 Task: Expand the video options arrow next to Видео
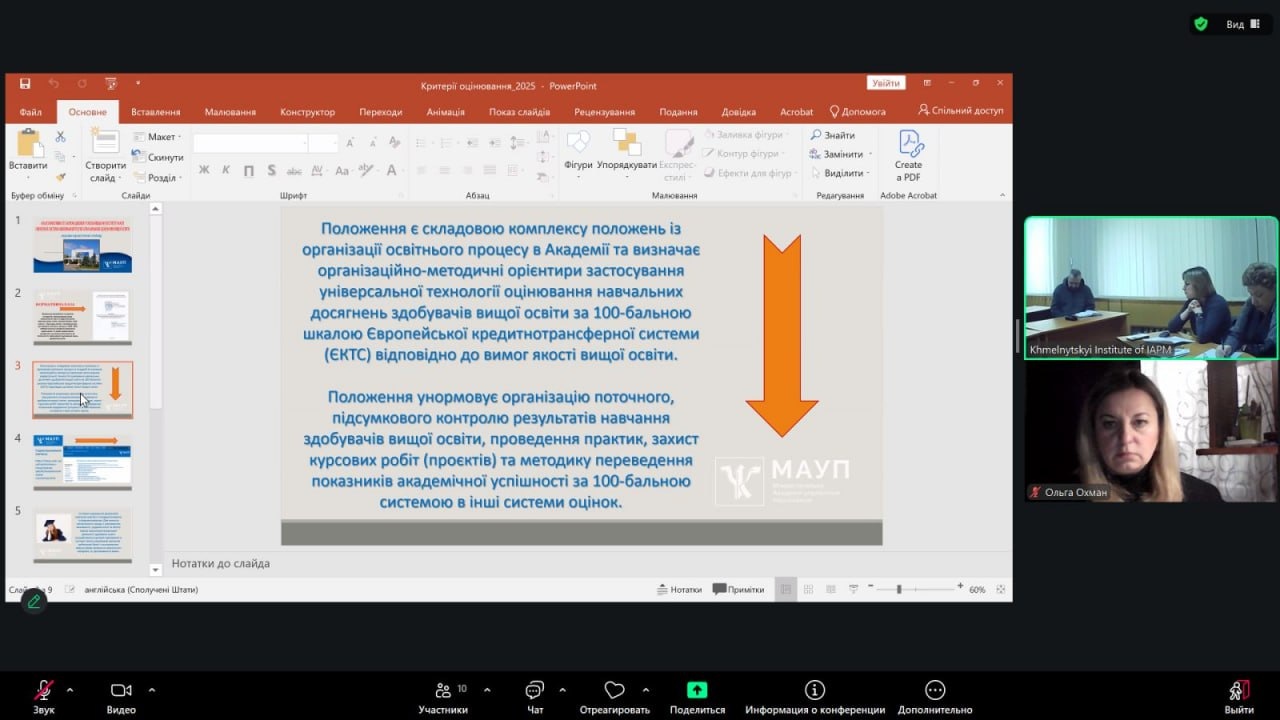coord(152,690)
